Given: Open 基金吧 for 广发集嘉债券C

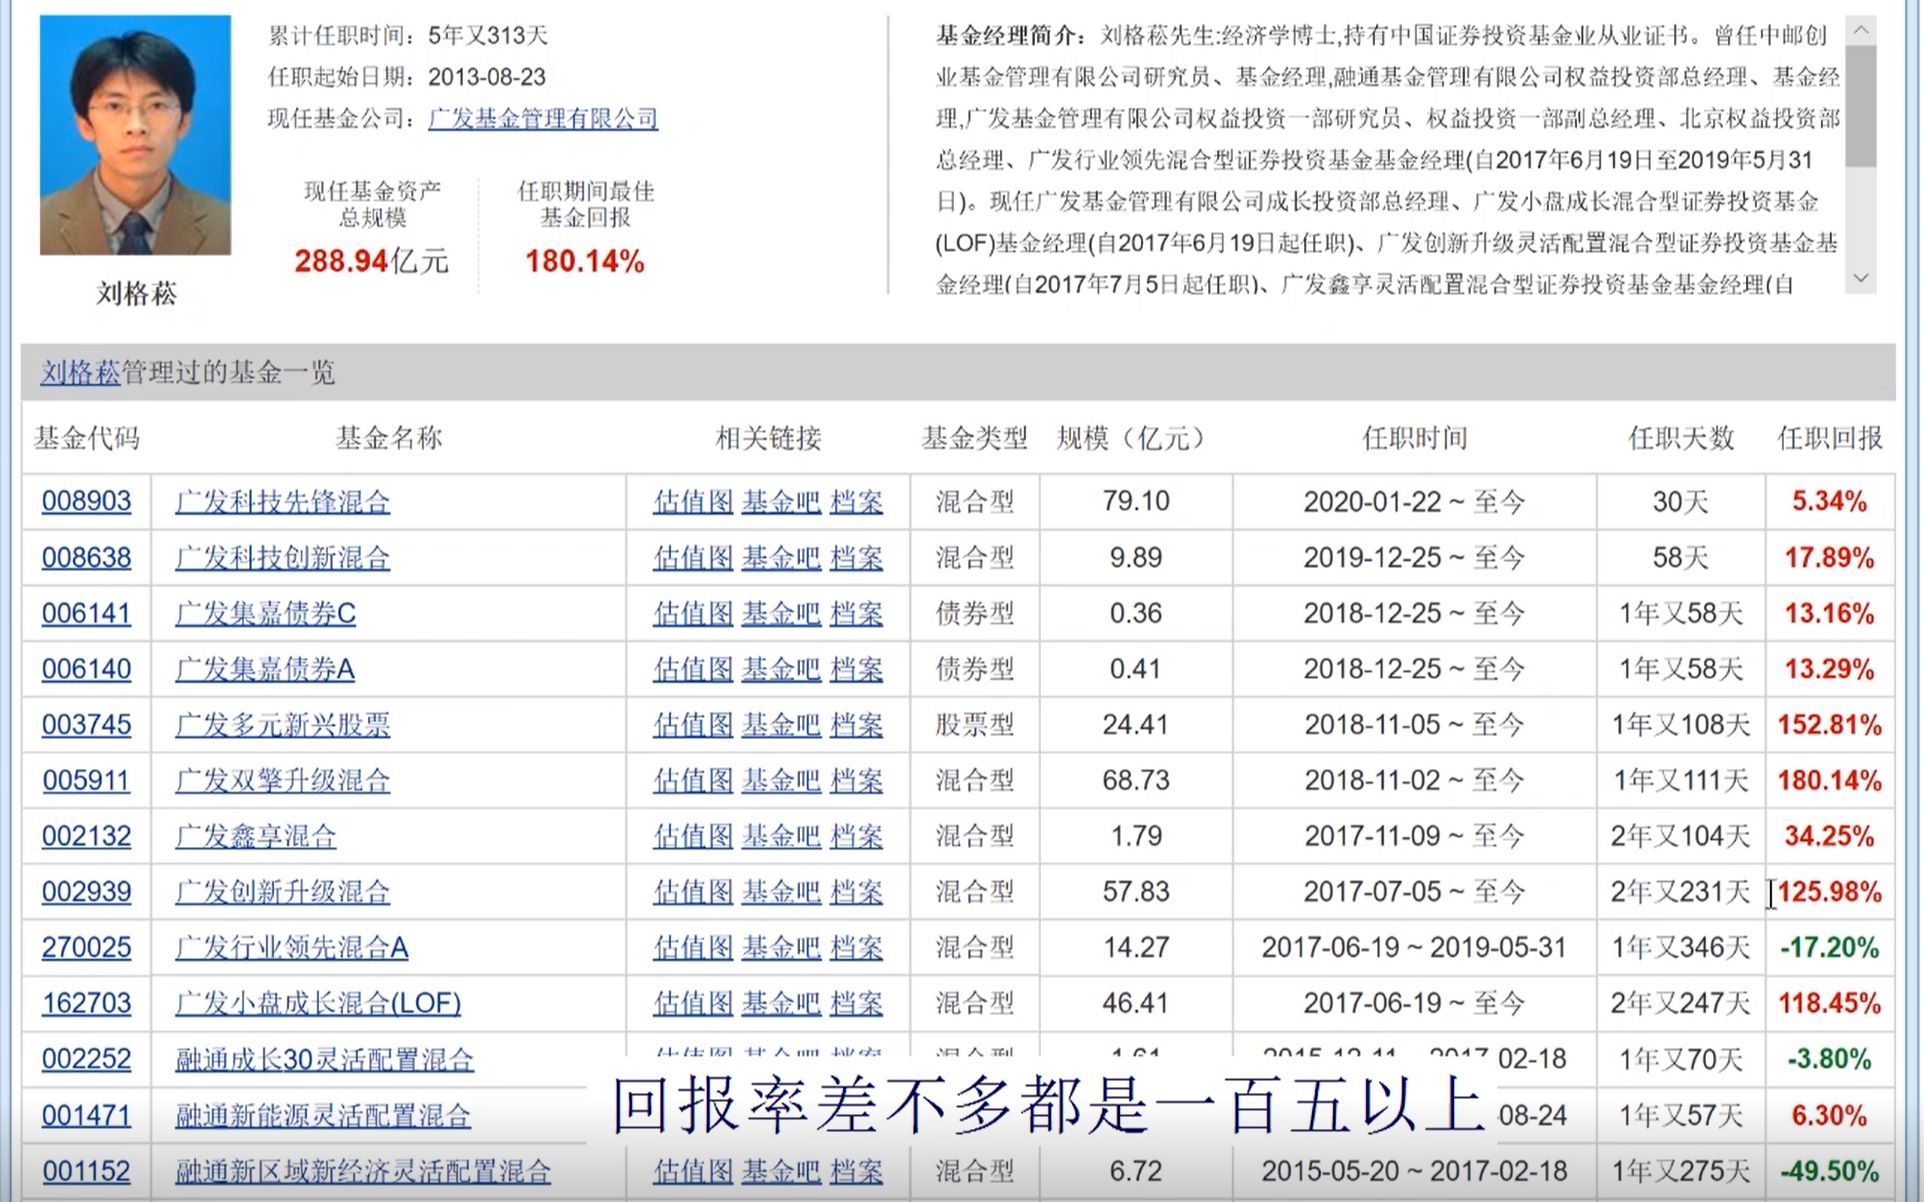Looking at the screenshot, I should click(x=781, y=614).
